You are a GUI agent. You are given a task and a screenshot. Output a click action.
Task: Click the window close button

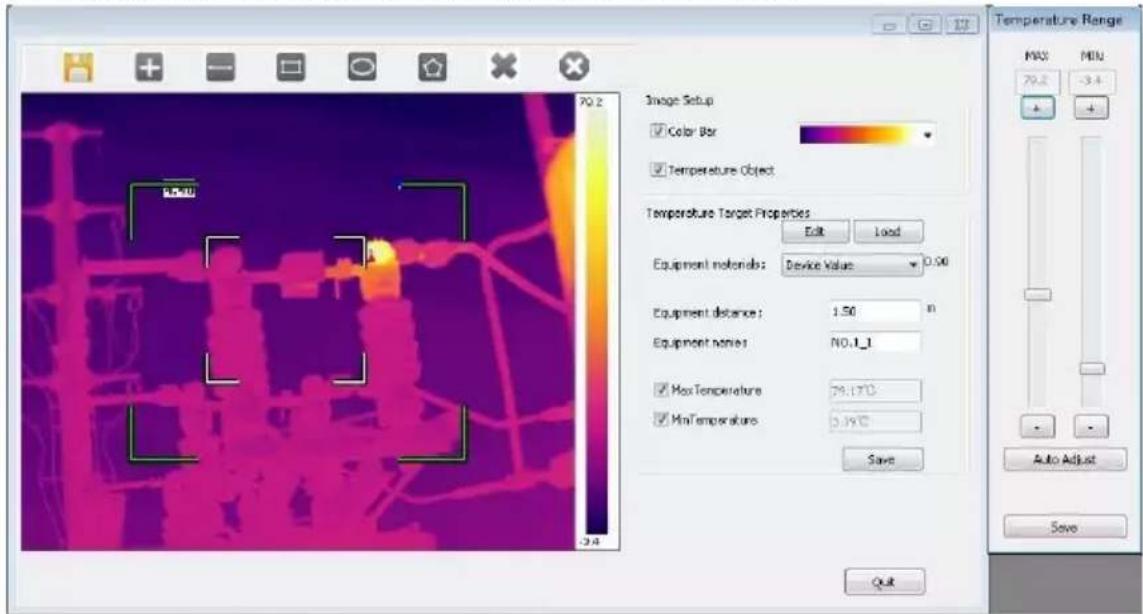pos(961,25)
